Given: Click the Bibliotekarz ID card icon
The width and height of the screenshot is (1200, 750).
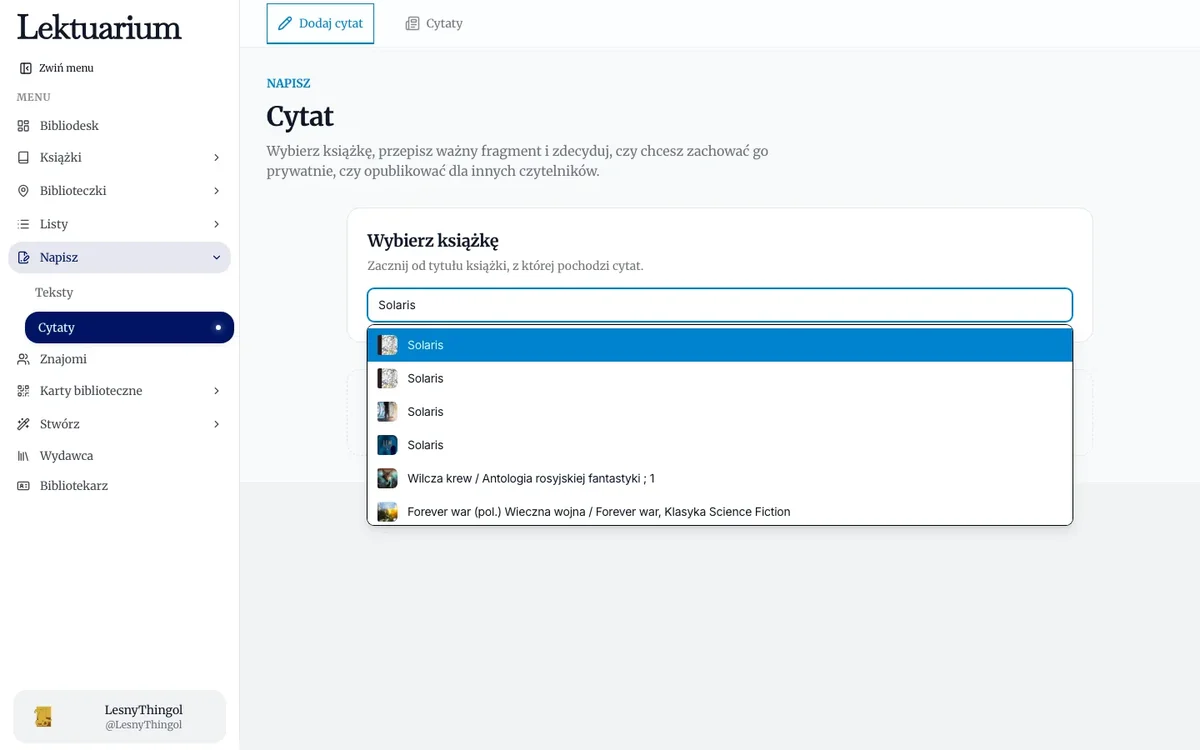Looking at the screenshot, I should (24, 486).
